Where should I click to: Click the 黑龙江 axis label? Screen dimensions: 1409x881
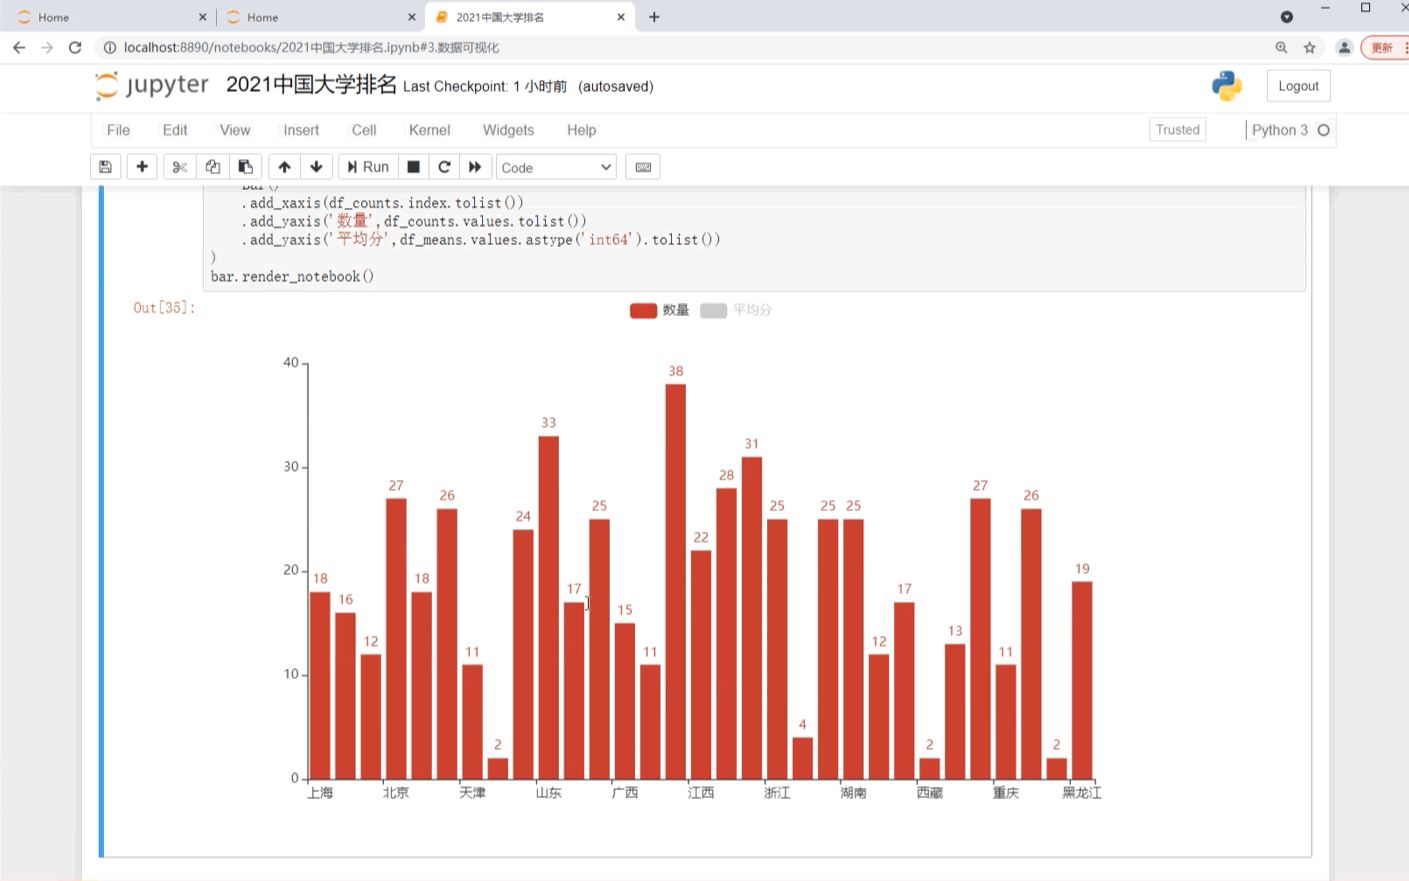1082,793
